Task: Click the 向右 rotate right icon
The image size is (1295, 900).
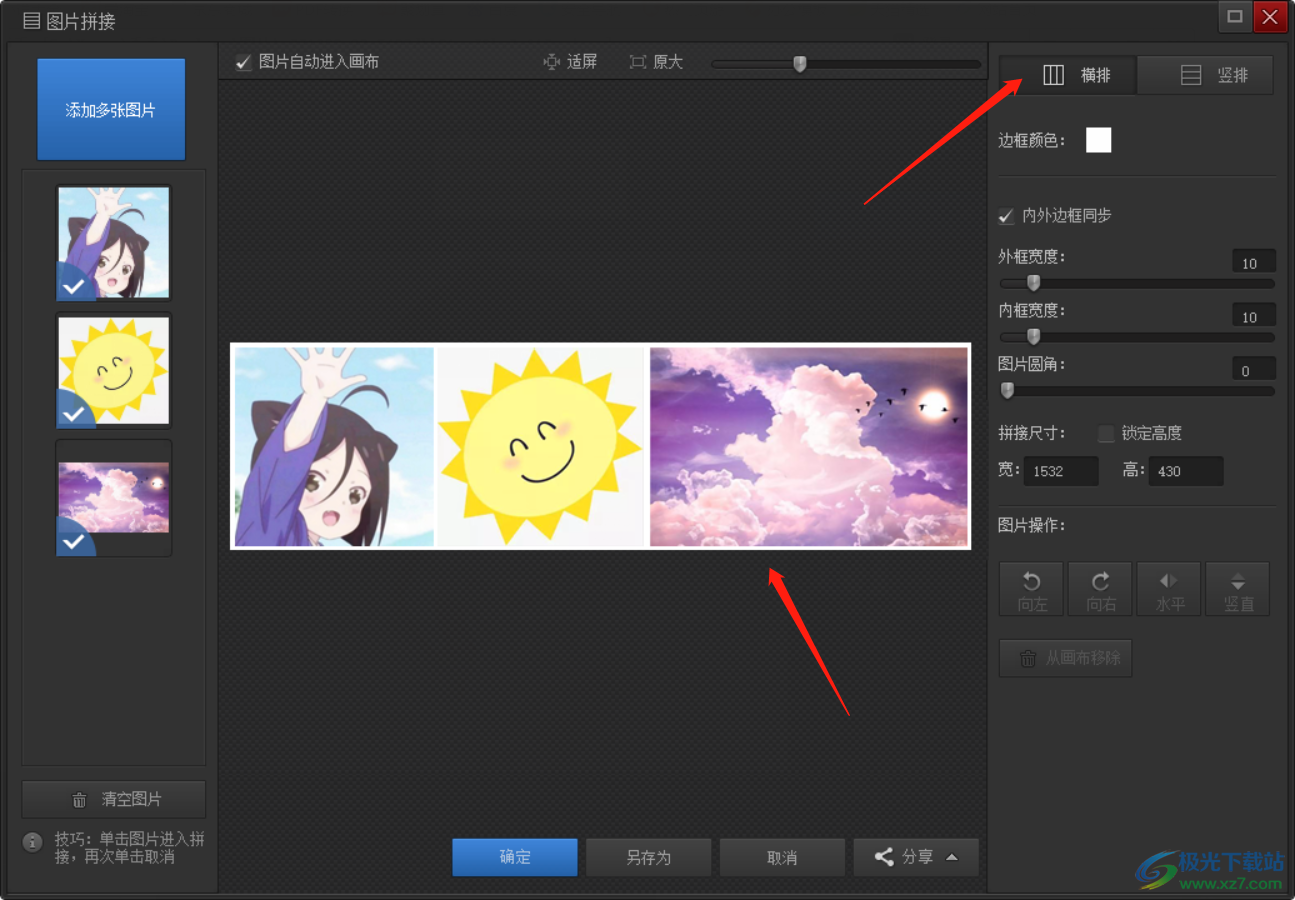Action: pyautogui.click(x=1100, y=589)
